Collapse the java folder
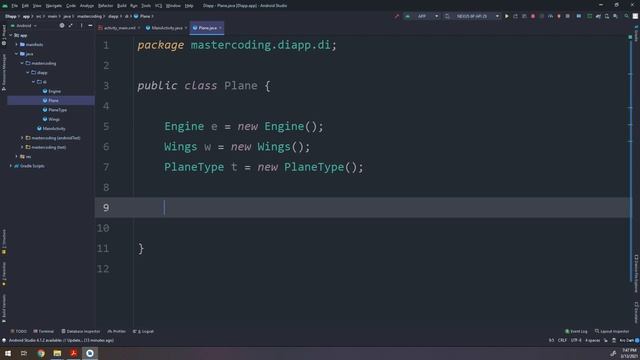This screenshot has height=360, width=640. 17,54
